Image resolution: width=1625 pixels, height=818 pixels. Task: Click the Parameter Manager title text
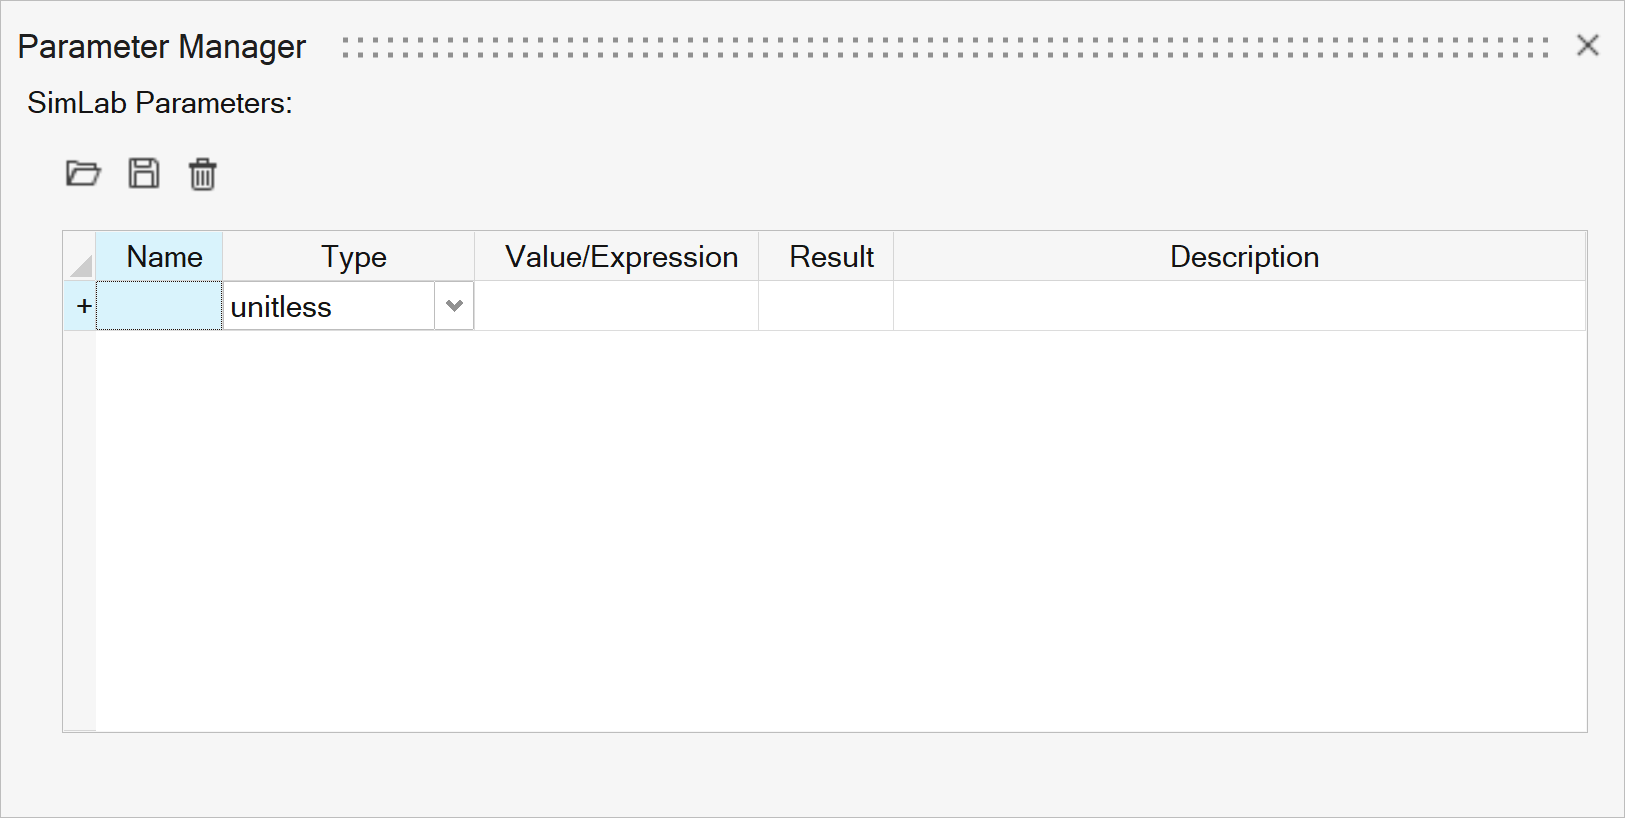[x=162, y=47]
